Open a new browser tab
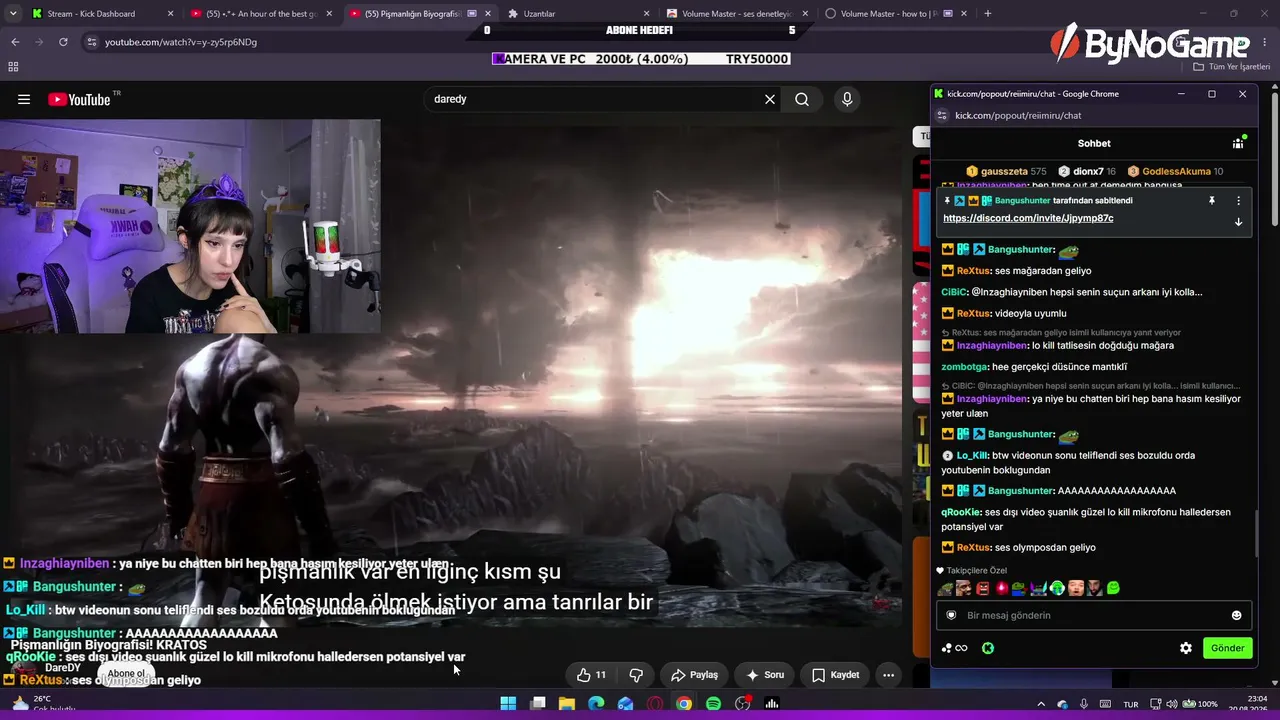1280x720 pixels. point(987,14)
